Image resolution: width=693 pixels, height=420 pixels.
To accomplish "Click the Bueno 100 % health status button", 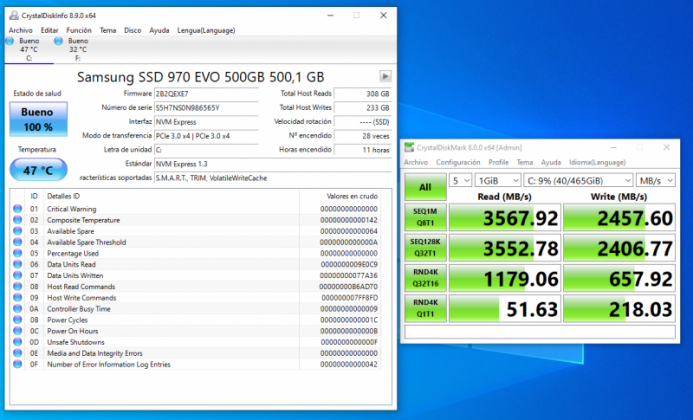I will click(x=38, y=119).
